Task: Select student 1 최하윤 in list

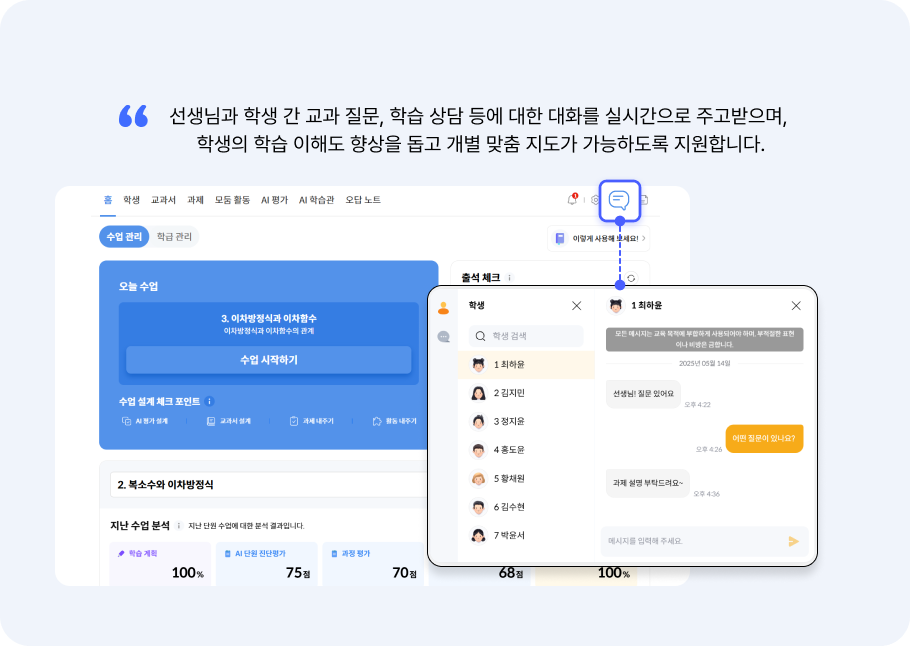Action: click(526, 364)
